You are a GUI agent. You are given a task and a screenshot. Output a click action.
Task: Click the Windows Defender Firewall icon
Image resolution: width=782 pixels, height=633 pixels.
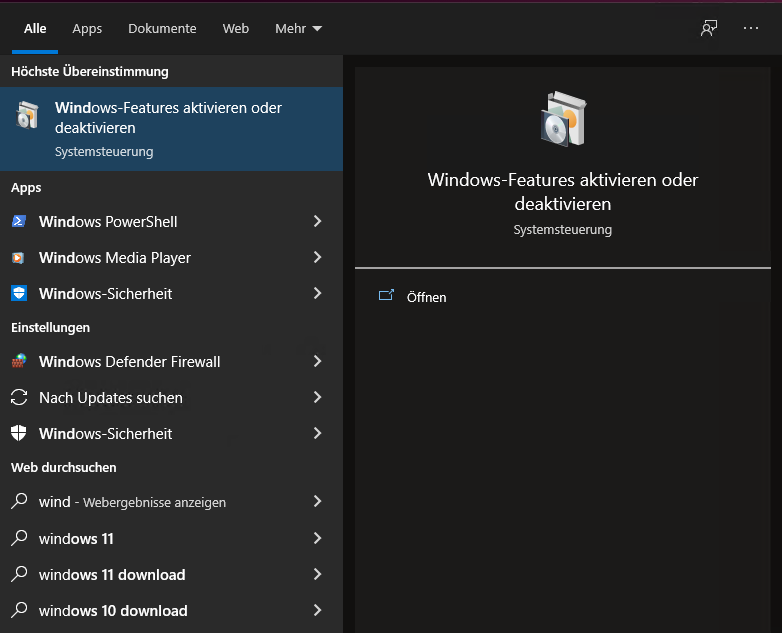click(19, 361)
